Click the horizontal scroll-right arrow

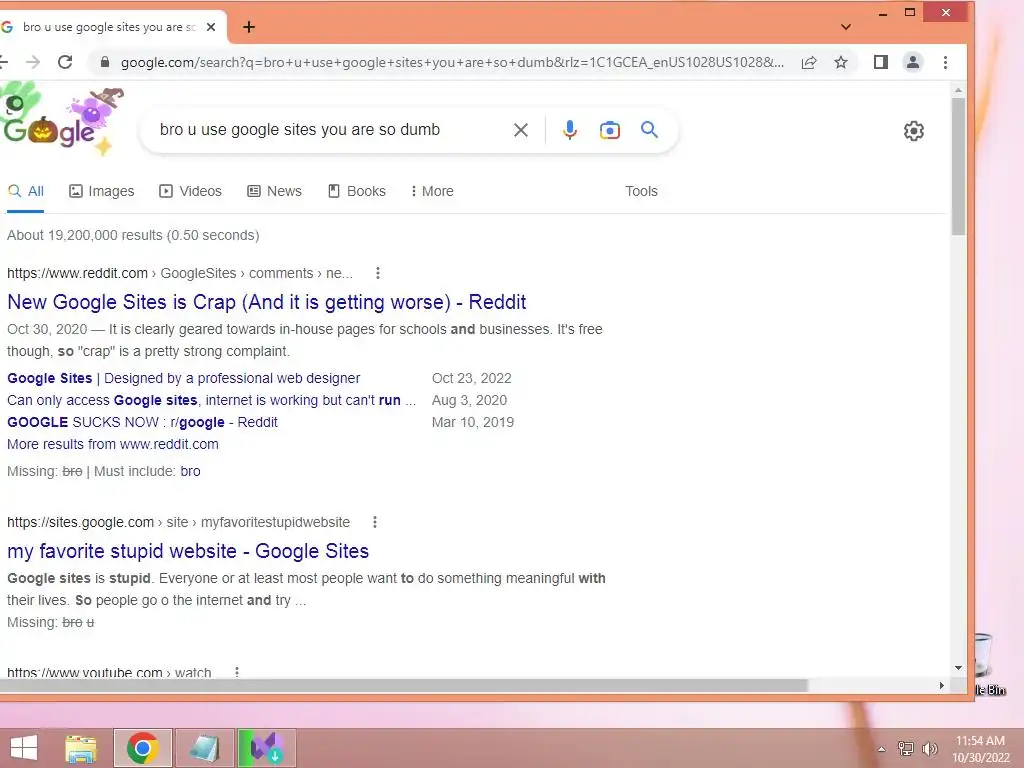pyautogui.click(x=941, y=686)
